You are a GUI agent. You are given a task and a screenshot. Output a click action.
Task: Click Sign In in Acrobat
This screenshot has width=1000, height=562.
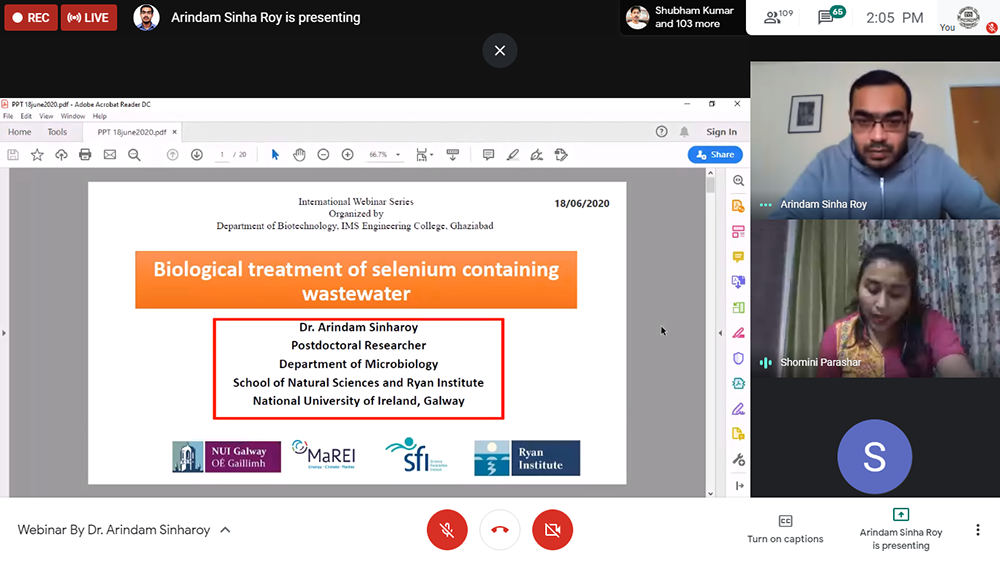pos(721,132)
